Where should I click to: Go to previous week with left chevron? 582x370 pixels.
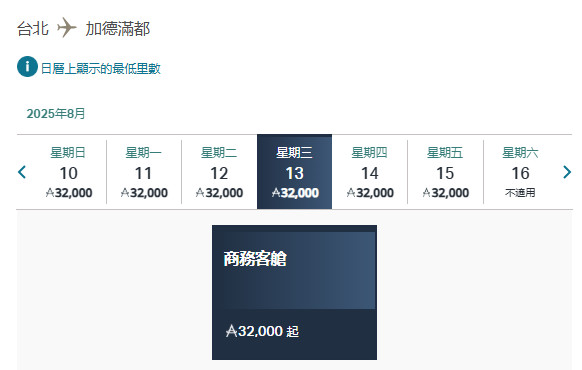[x=22, y=172]
